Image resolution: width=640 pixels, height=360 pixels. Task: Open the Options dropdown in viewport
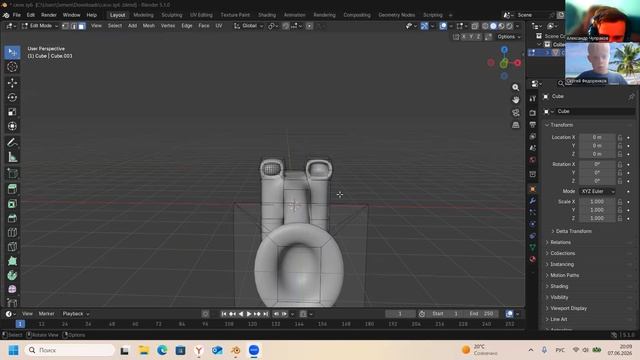[509, 37]
